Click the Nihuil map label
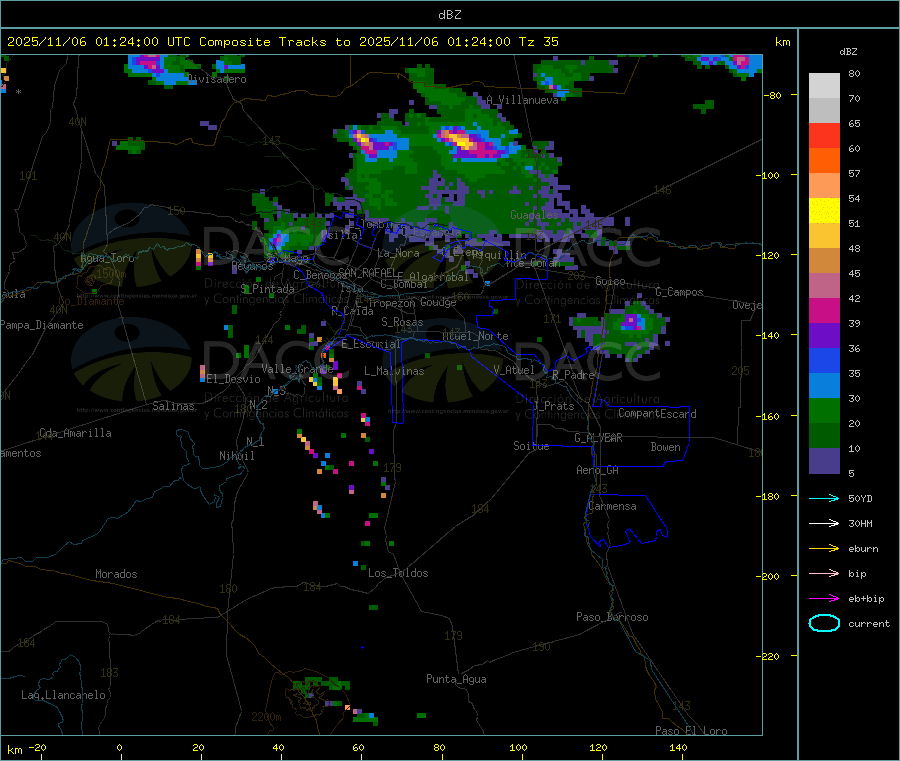This screenshot has height=761, width=900. (x=237, y=456)
